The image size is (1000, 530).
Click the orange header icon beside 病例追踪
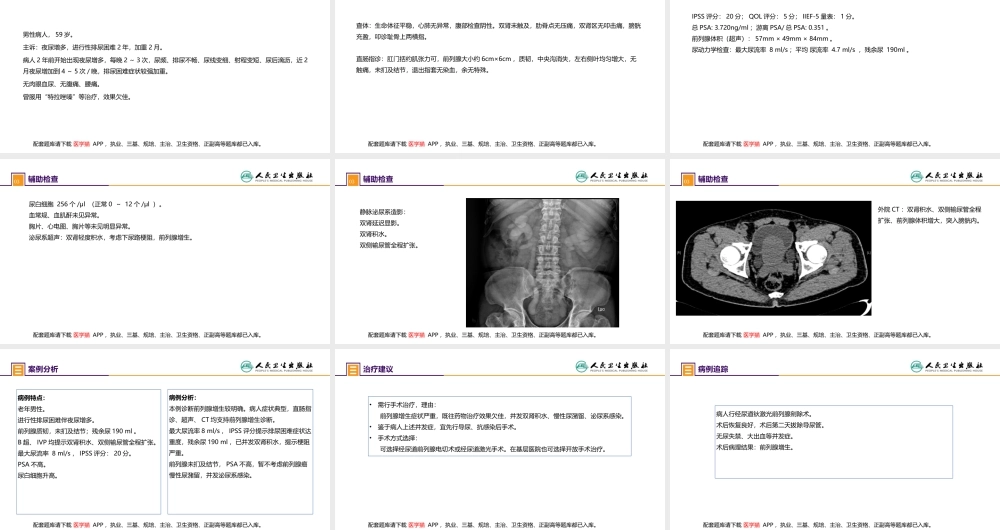685,368
